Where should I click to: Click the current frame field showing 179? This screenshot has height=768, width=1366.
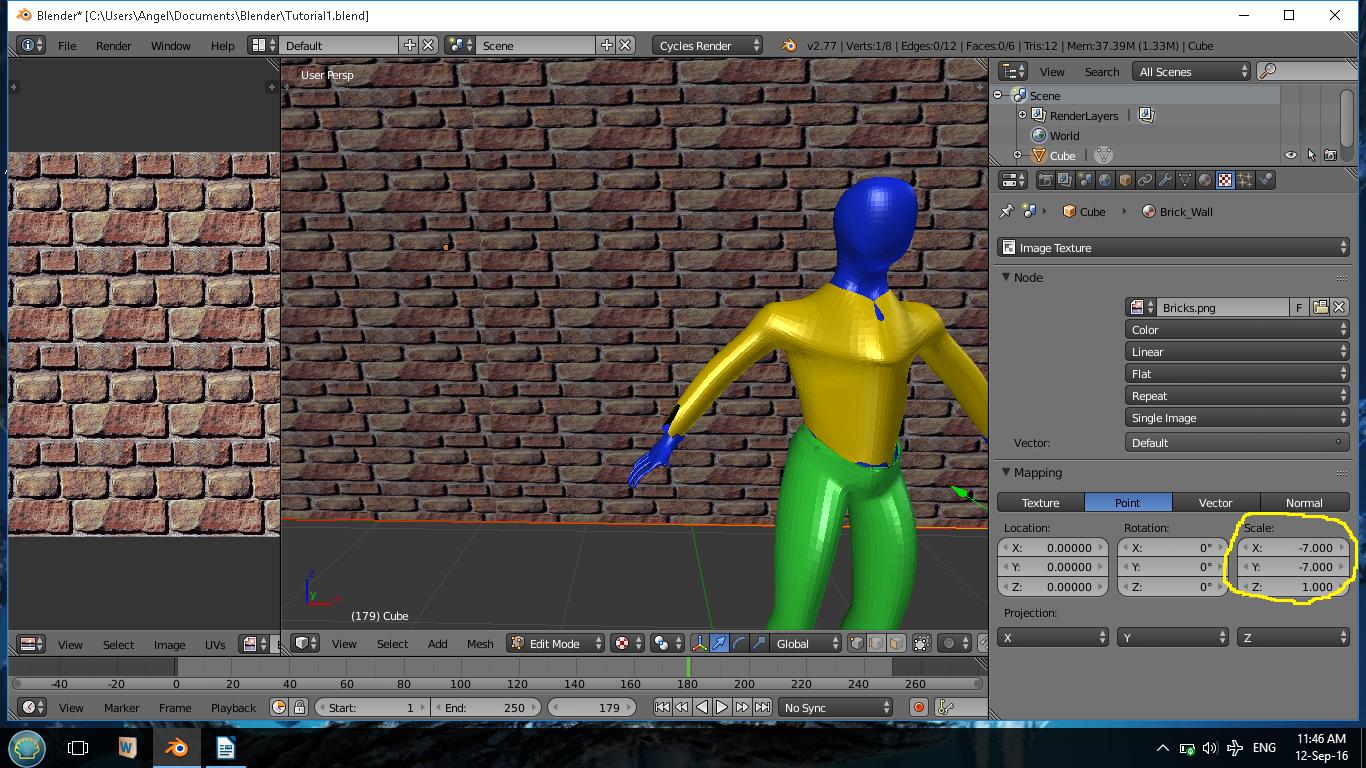coord(591,708)
